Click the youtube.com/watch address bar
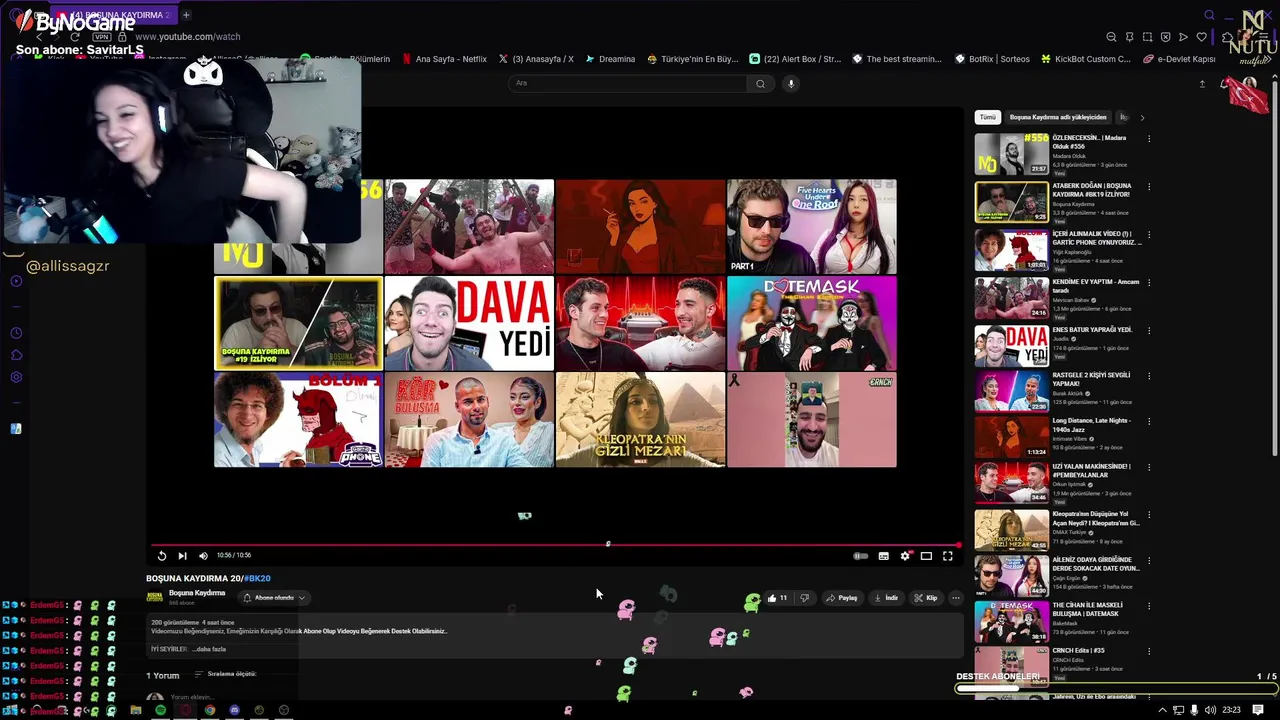1280x720 pixels. pyautogui.click(x=187, y=37)
